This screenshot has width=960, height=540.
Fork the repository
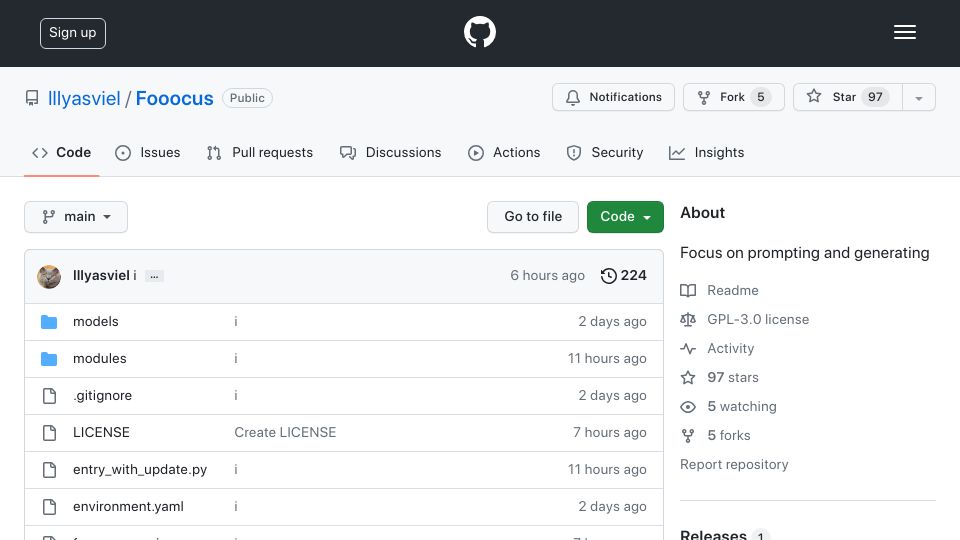click(x=733, y=97)
